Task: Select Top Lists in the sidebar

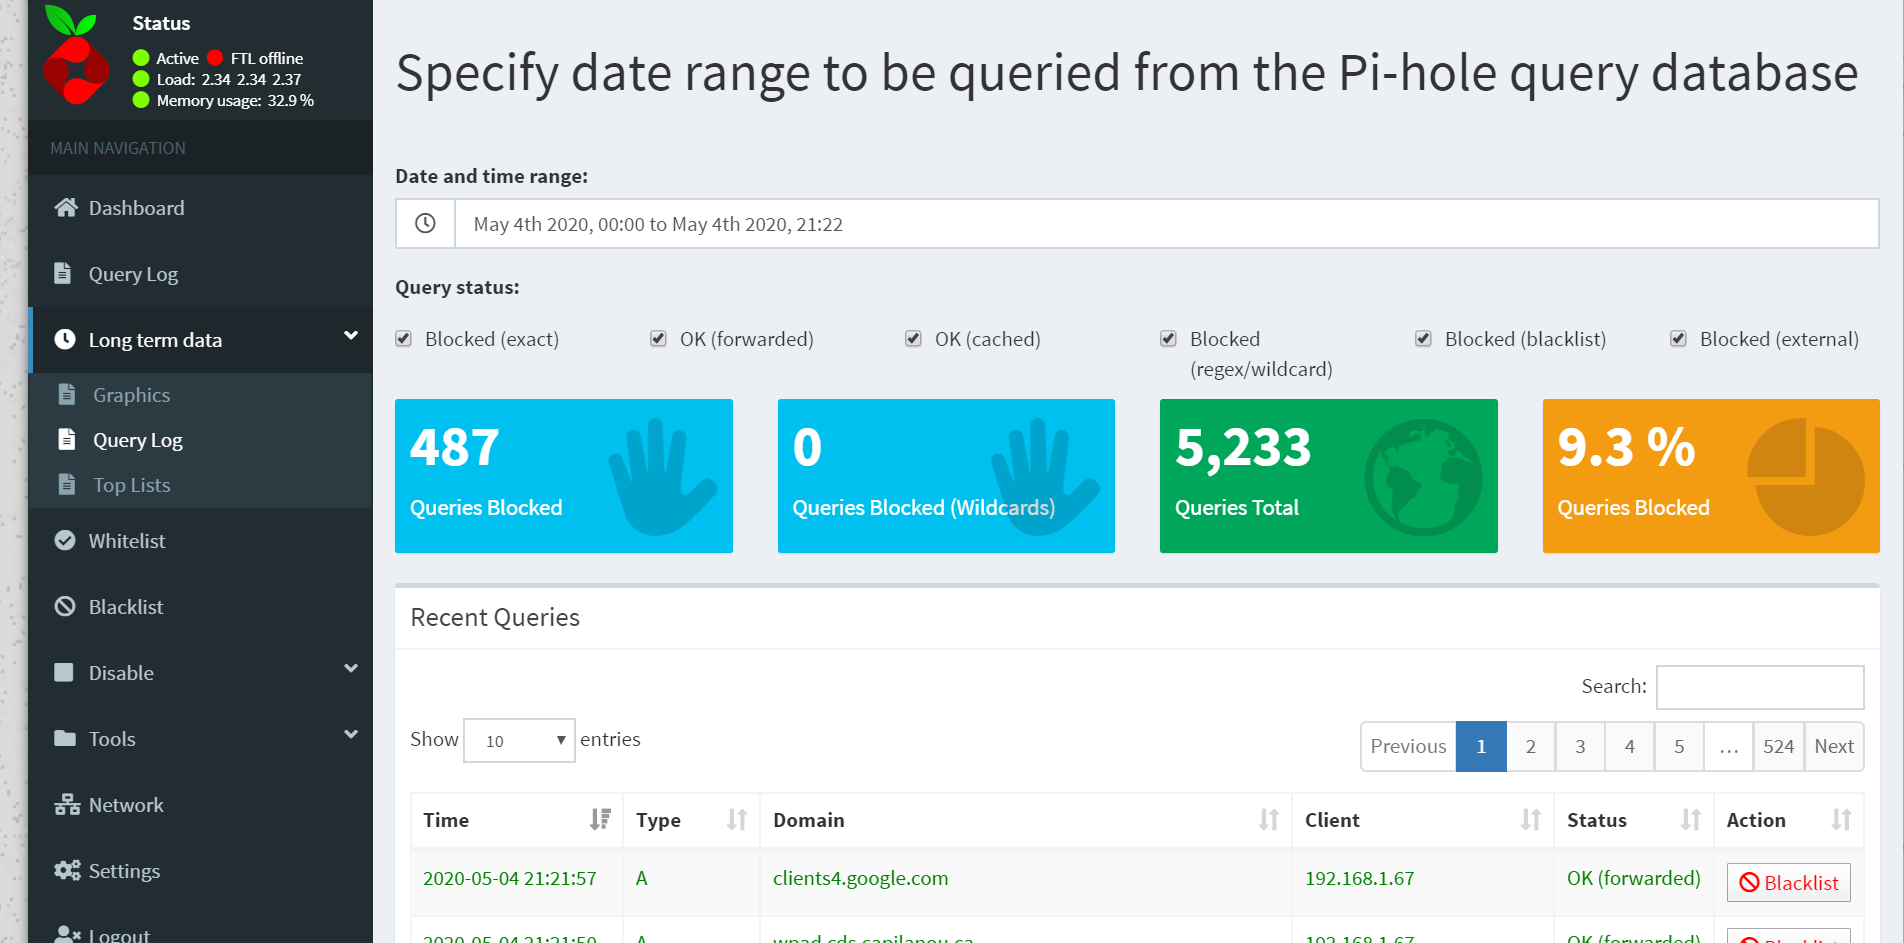Action: pyautogui.click(x=131, y=484)
